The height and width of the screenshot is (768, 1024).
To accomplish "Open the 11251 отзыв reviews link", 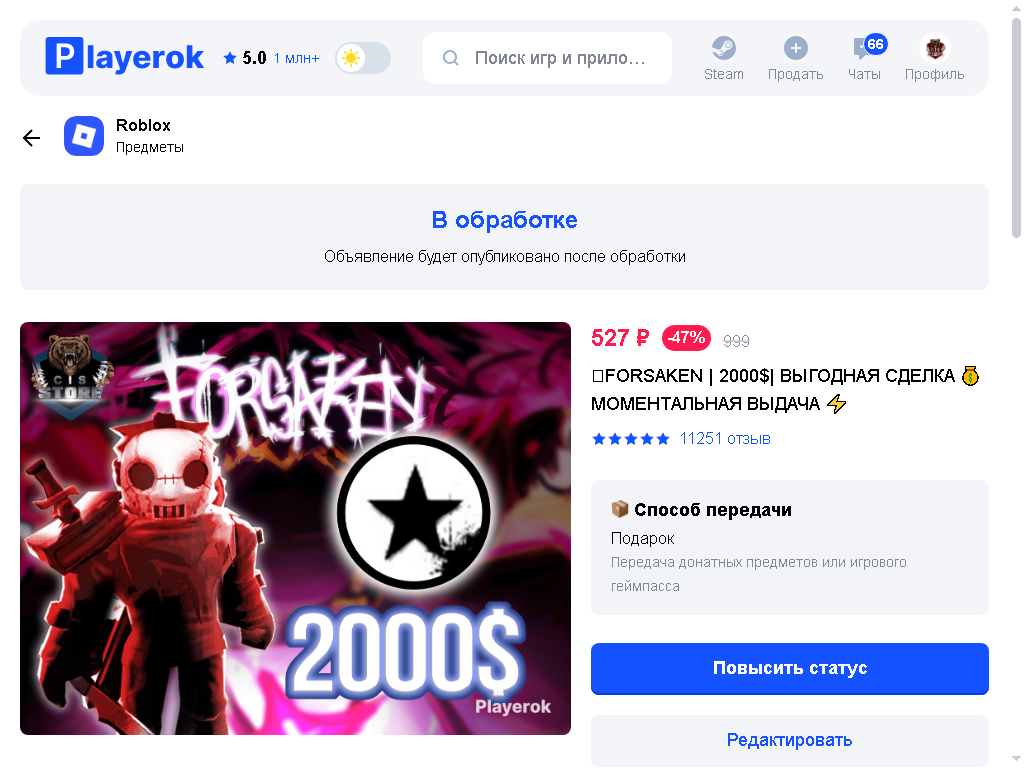I will [725, 439].
